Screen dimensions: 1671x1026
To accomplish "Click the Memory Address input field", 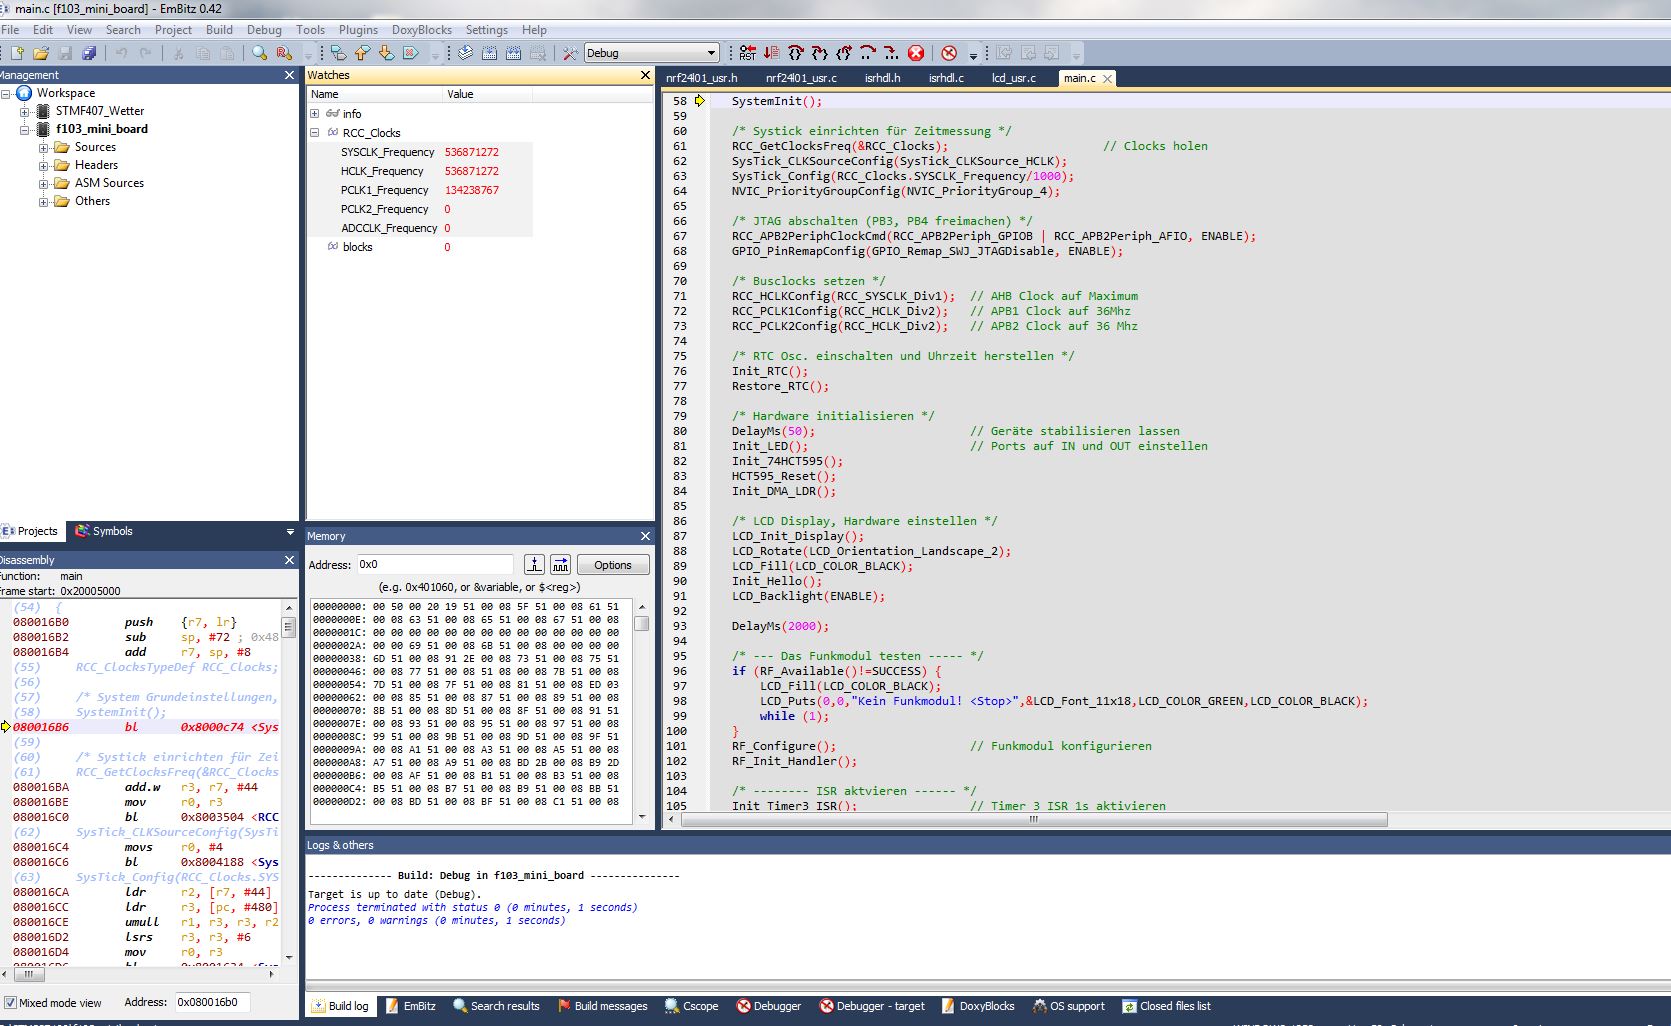I will point(434,565).
